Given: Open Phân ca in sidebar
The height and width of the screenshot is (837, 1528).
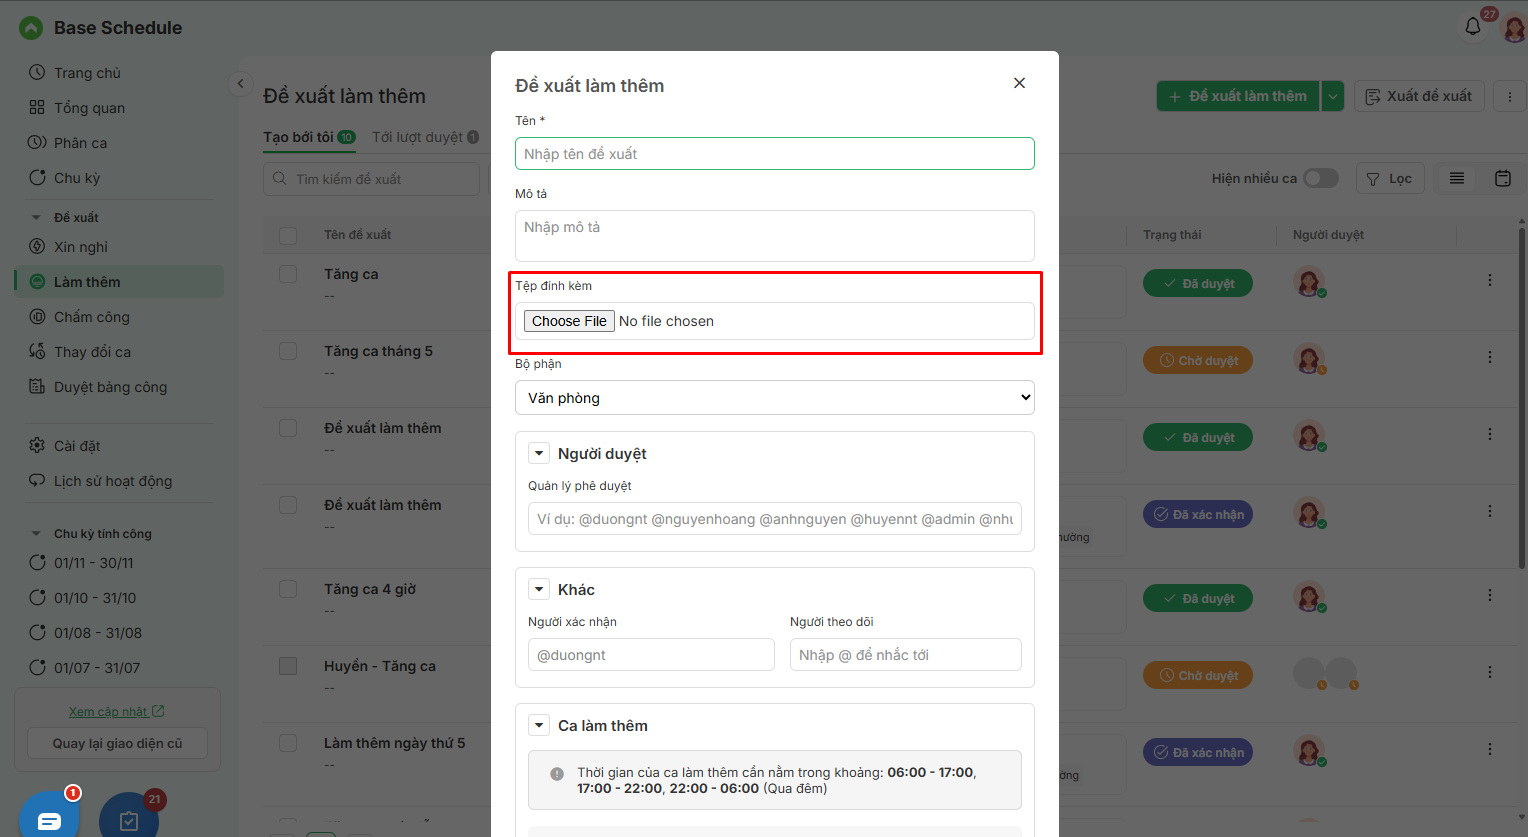Looking at the screenshot, I should tap(80, 143).
